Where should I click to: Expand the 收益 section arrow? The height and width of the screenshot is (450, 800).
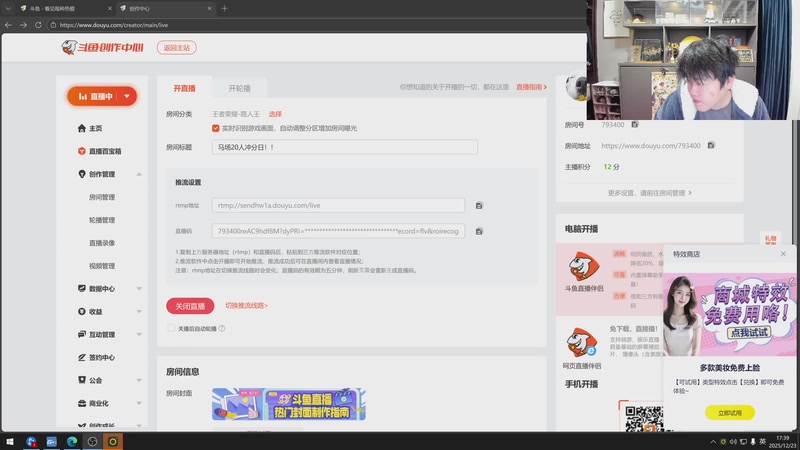click(139, 312)
